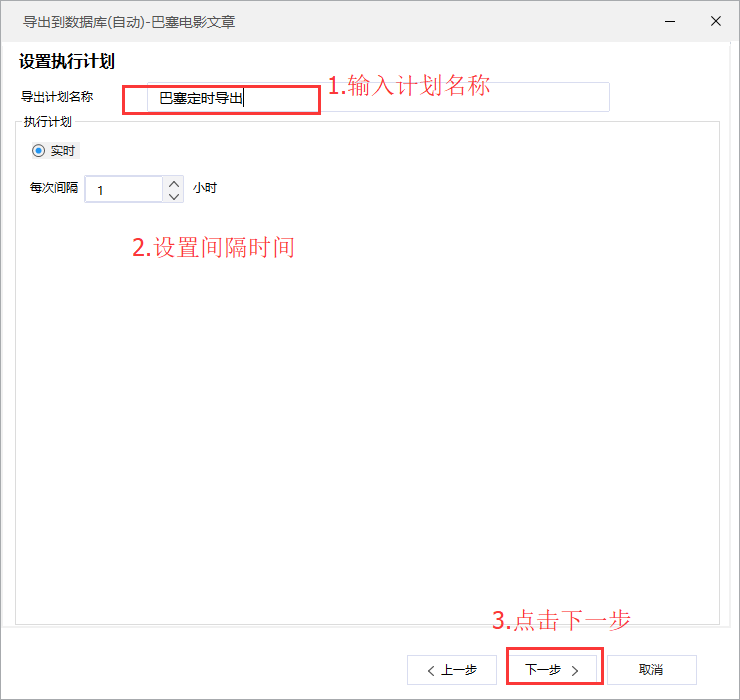Click the 设置执行计划 heading

[x=67, y=61]
